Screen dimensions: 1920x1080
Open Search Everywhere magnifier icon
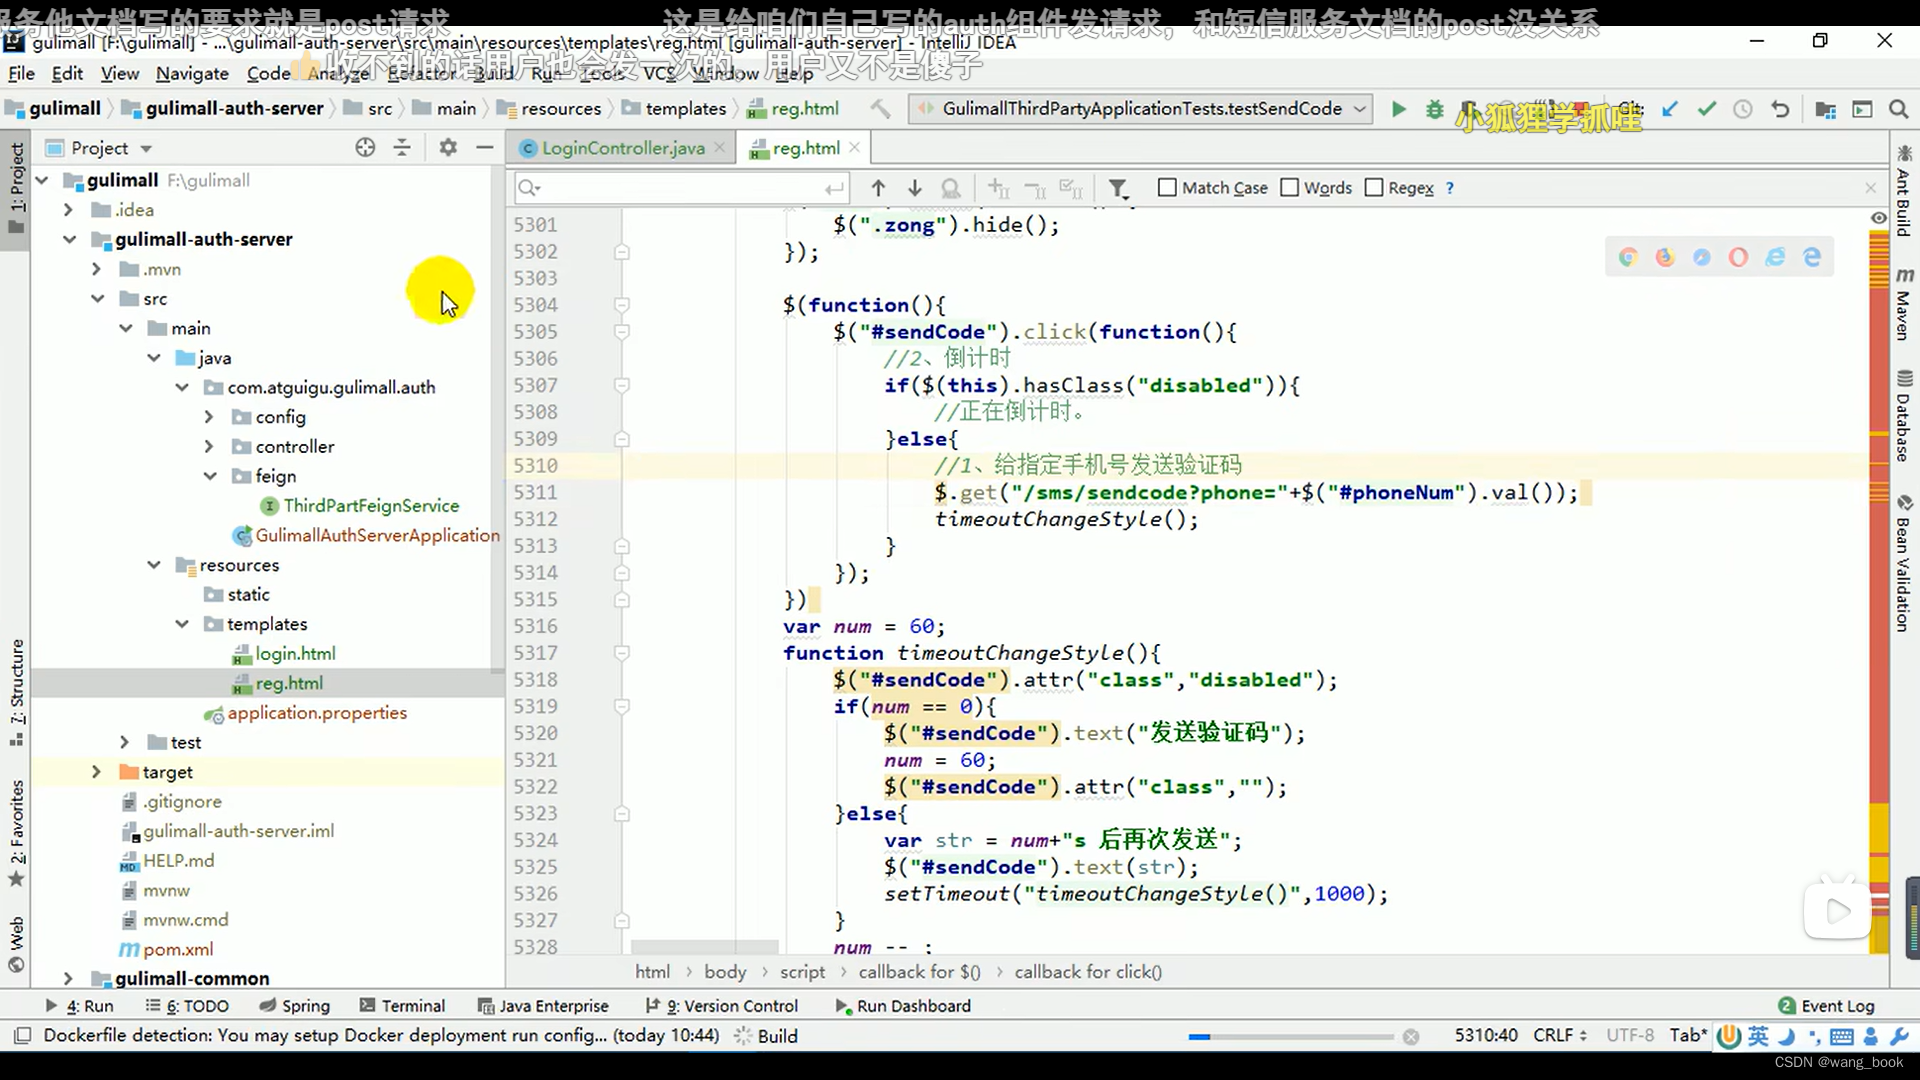pos(1898,109)
